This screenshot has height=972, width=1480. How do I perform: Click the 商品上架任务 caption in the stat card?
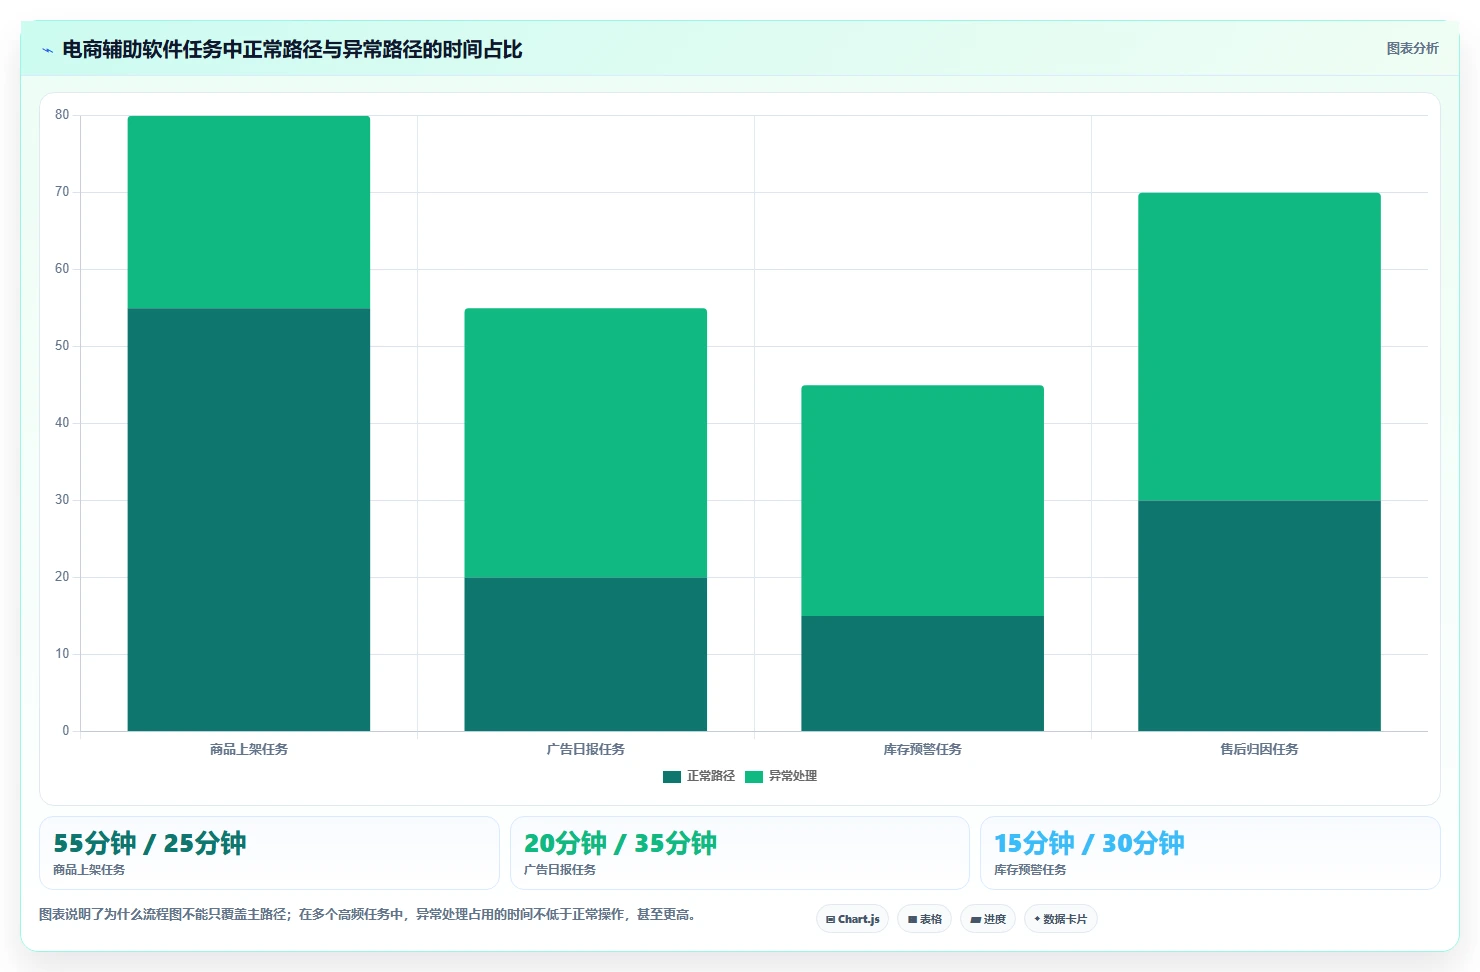[x=89, y=870]
